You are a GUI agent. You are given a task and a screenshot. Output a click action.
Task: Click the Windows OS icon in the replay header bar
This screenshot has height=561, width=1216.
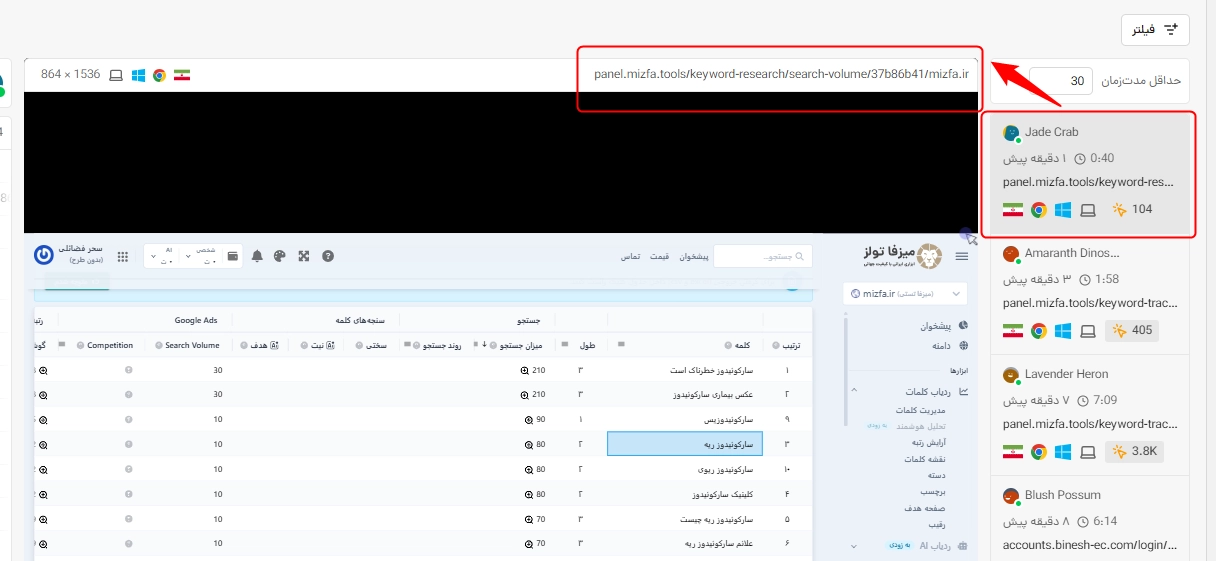coord(138,75)
